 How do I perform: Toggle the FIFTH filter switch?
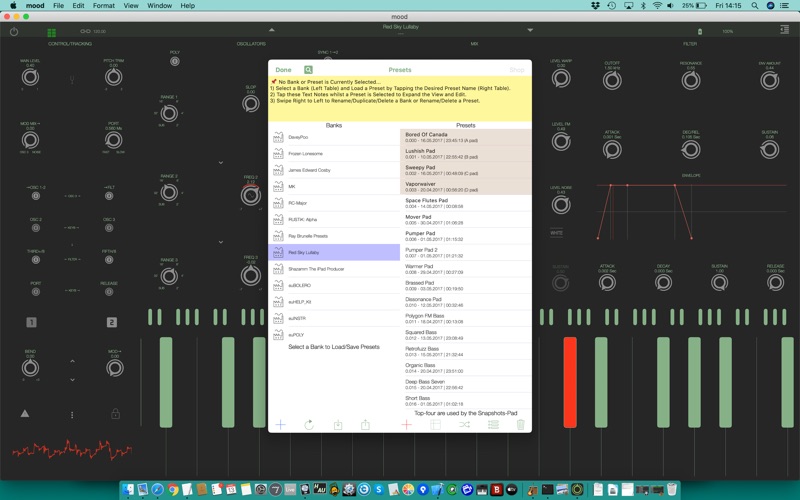109,260
